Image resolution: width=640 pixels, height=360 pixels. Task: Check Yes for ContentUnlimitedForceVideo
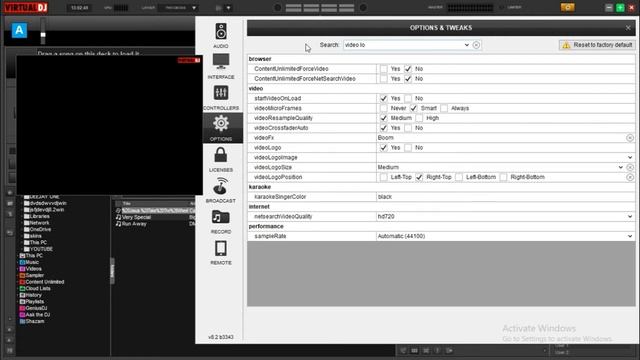pos(383,69)
